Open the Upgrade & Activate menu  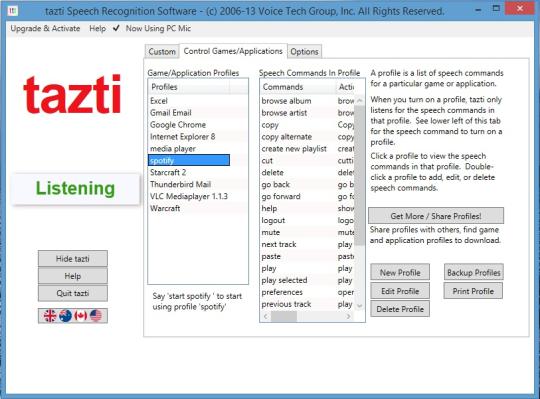[x=45, y=29]
